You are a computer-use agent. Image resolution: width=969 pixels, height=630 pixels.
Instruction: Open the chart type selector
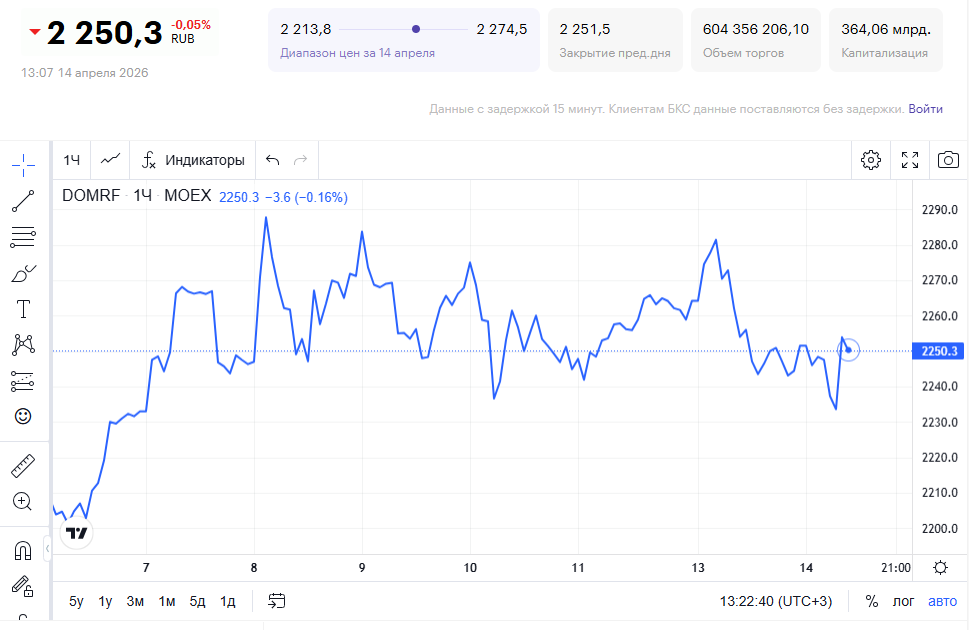pos(109,159)
